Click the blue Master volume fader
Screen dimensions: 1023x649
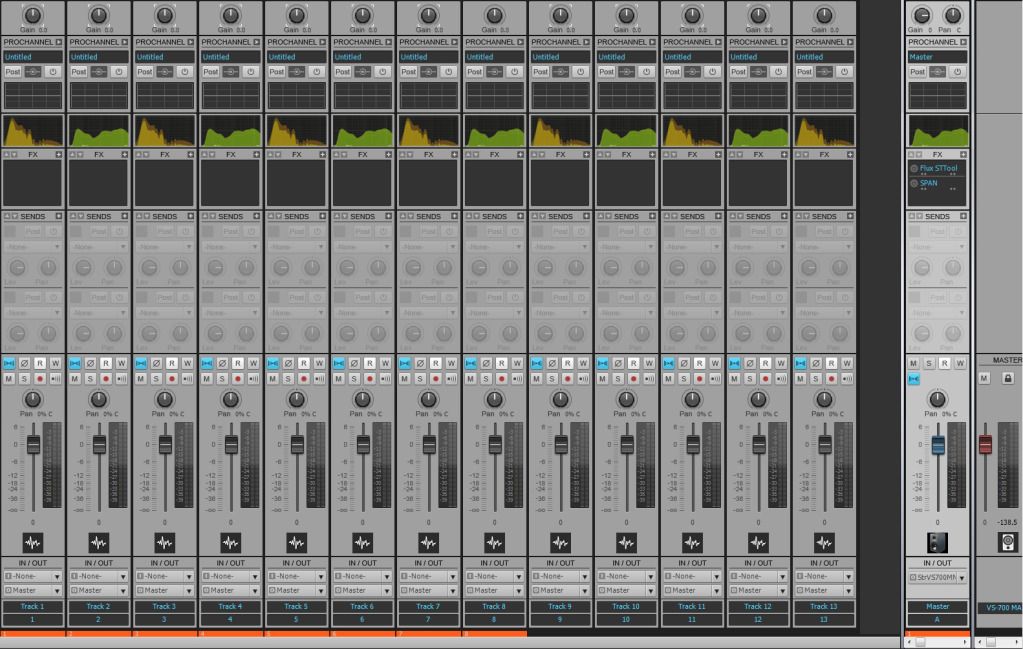937,444
